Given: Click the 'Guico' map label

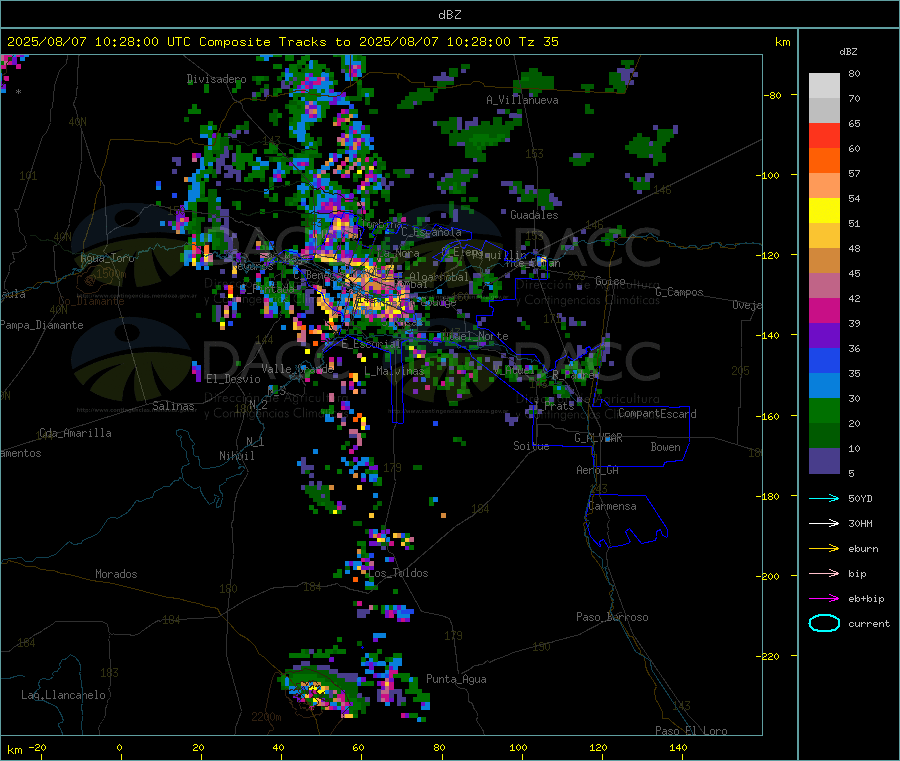Looking at the screenshot, I should point(610,281).
